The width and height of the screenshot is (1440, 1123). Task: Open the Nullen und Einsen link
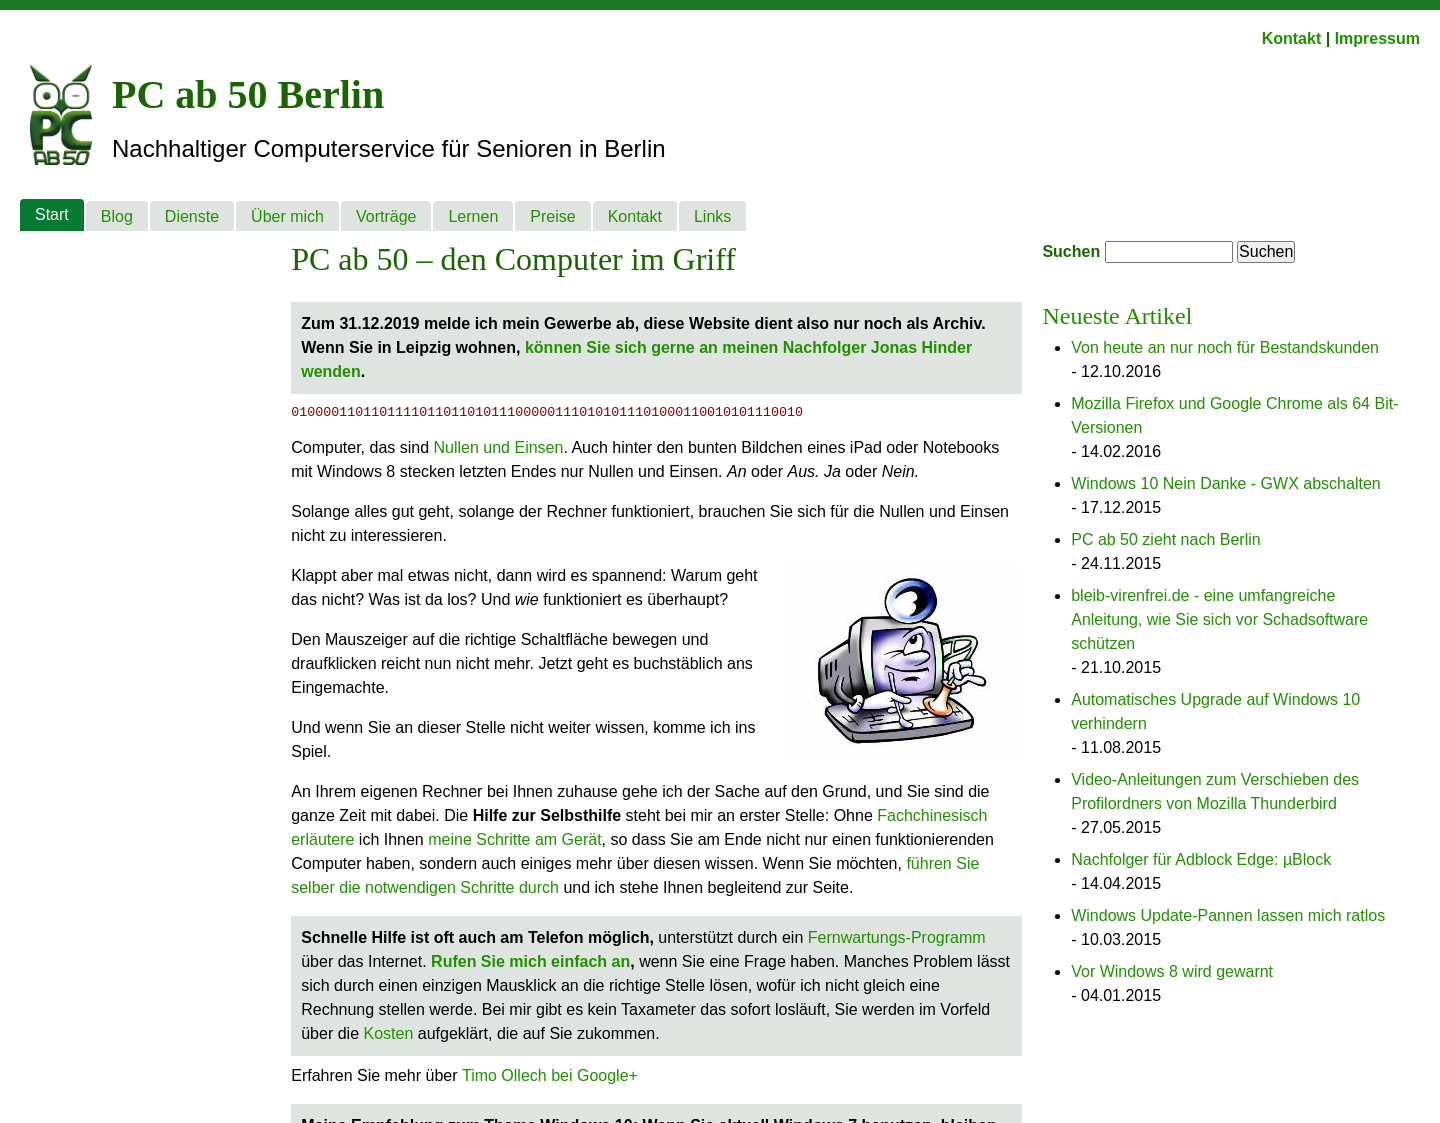pos(498,448)
